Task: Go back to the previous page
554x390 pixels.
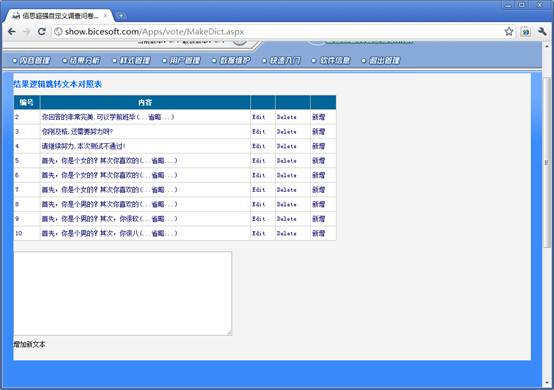Action: [x=12, y=31]
